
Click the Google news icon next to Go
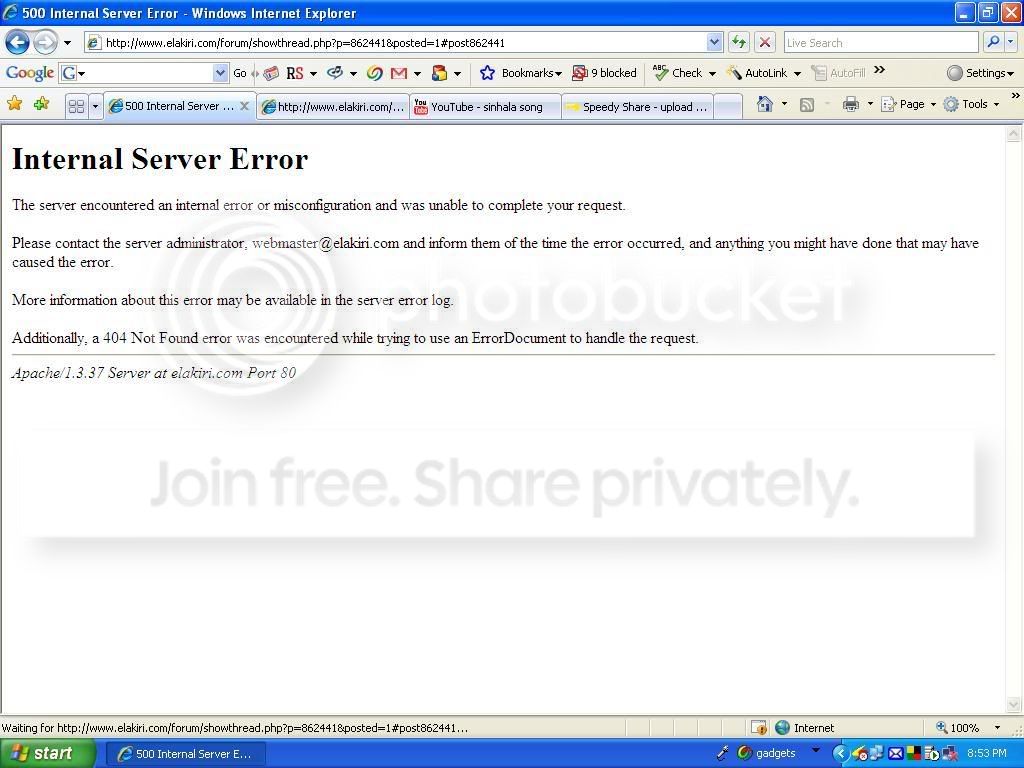pyautogui.click(x=271, y=73)
